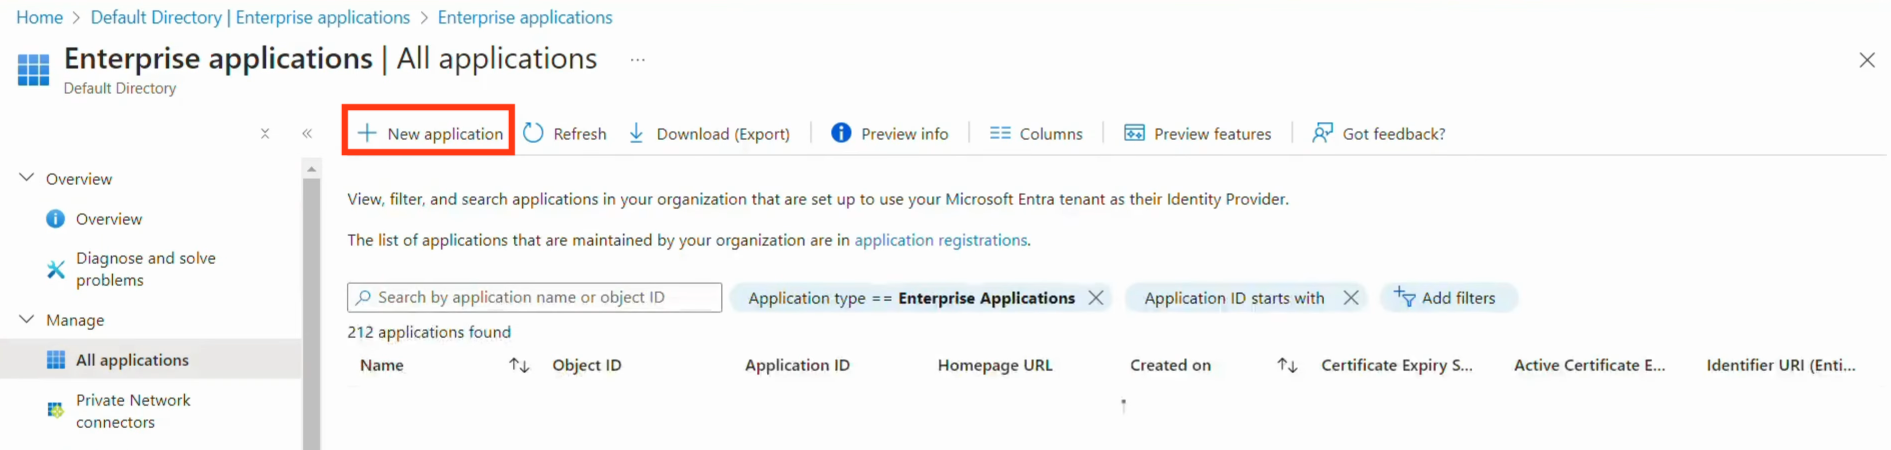Open the Columns chooser
Viewport: 1891px width, 450px height.
tap(1036, 133)
